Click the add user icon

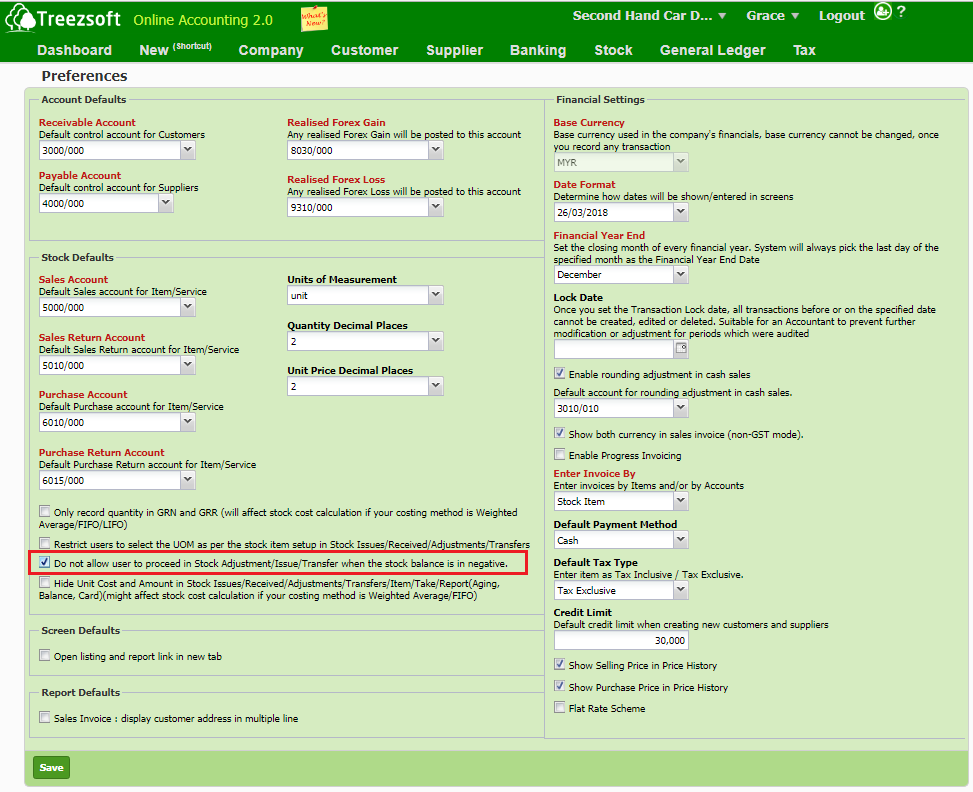(881, 12)
